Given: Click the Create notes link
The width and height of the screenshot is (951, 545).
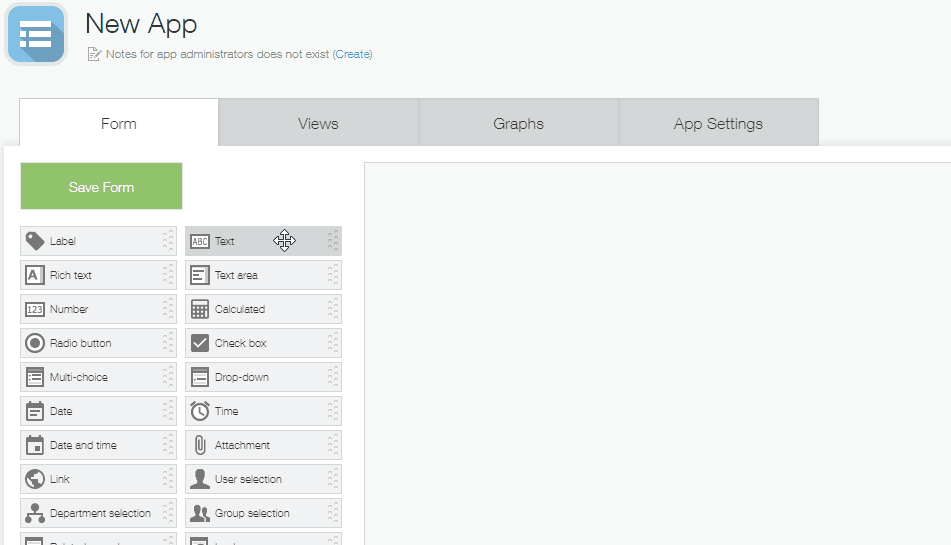Looking at the screenshot, I should pyautogui.click(x=352, y=54).
